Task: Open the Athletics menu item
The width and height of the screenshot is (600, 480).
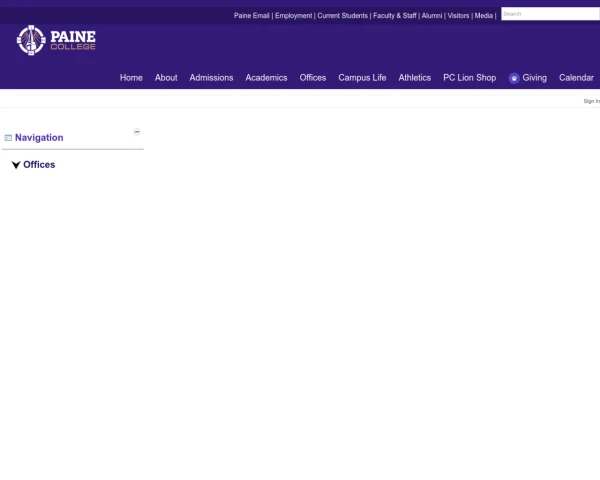Action: (415, 78)
